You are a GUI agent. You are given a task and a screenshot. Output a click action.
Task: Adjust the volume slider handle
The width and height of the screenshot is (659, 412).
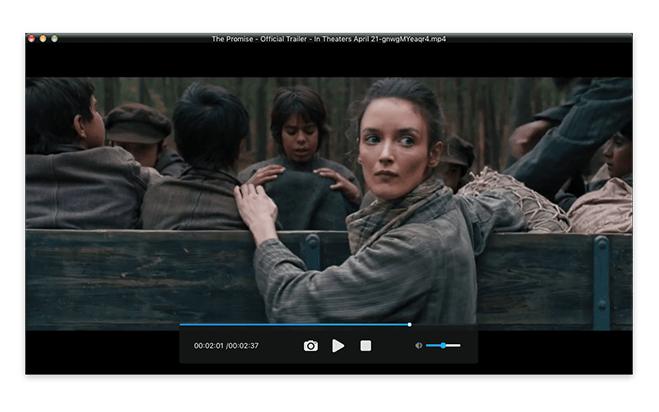(443, 346)
